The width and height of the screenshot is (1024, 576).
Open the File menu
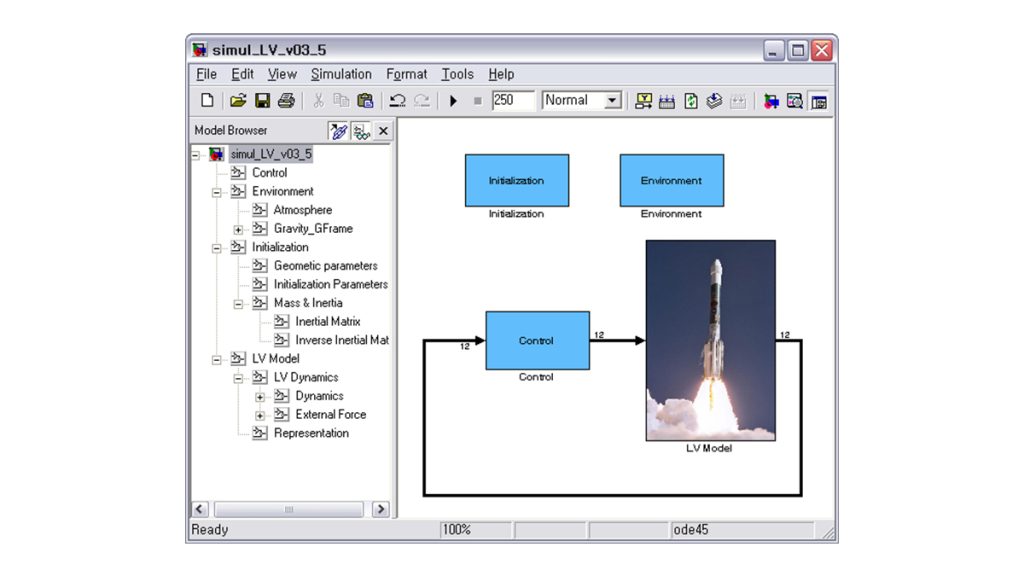click(206, 74)
